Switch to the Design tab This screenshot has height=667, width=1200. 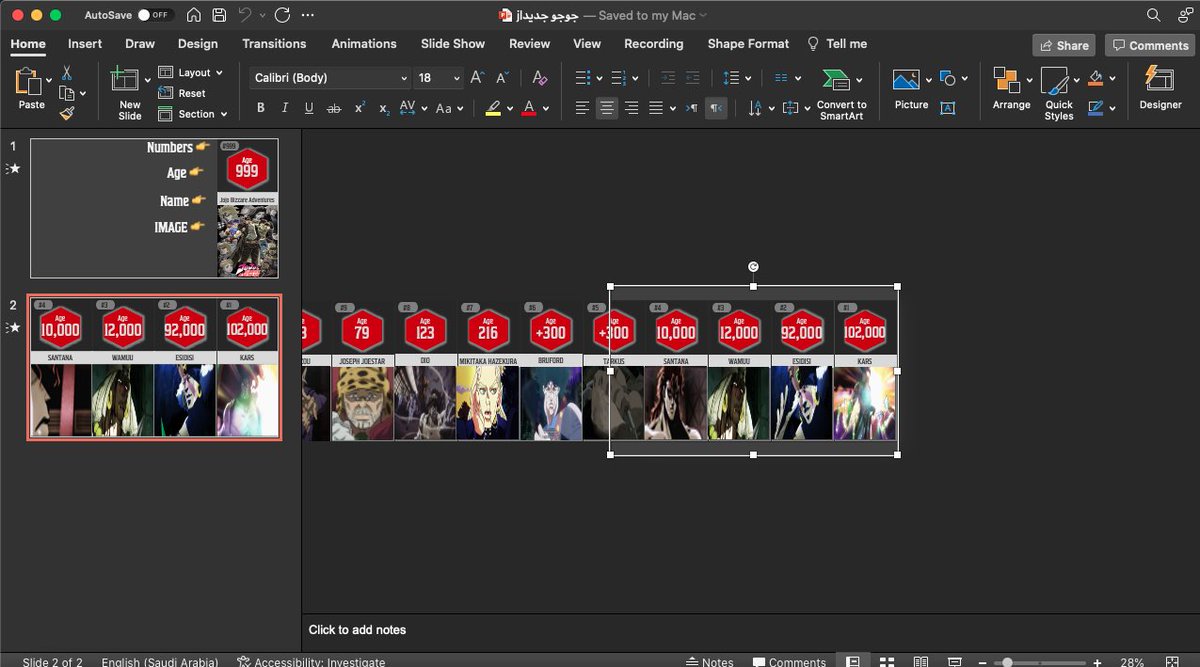click(x=198, y=44)
